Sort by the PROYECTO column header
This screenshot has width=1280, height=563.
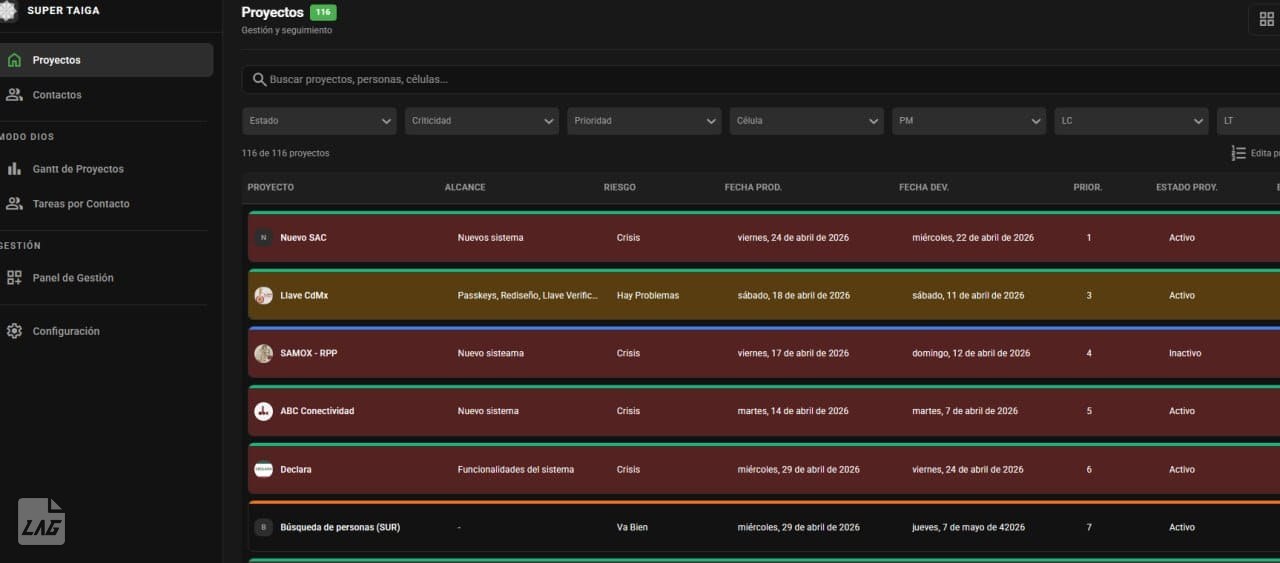[x=271, y=187]
